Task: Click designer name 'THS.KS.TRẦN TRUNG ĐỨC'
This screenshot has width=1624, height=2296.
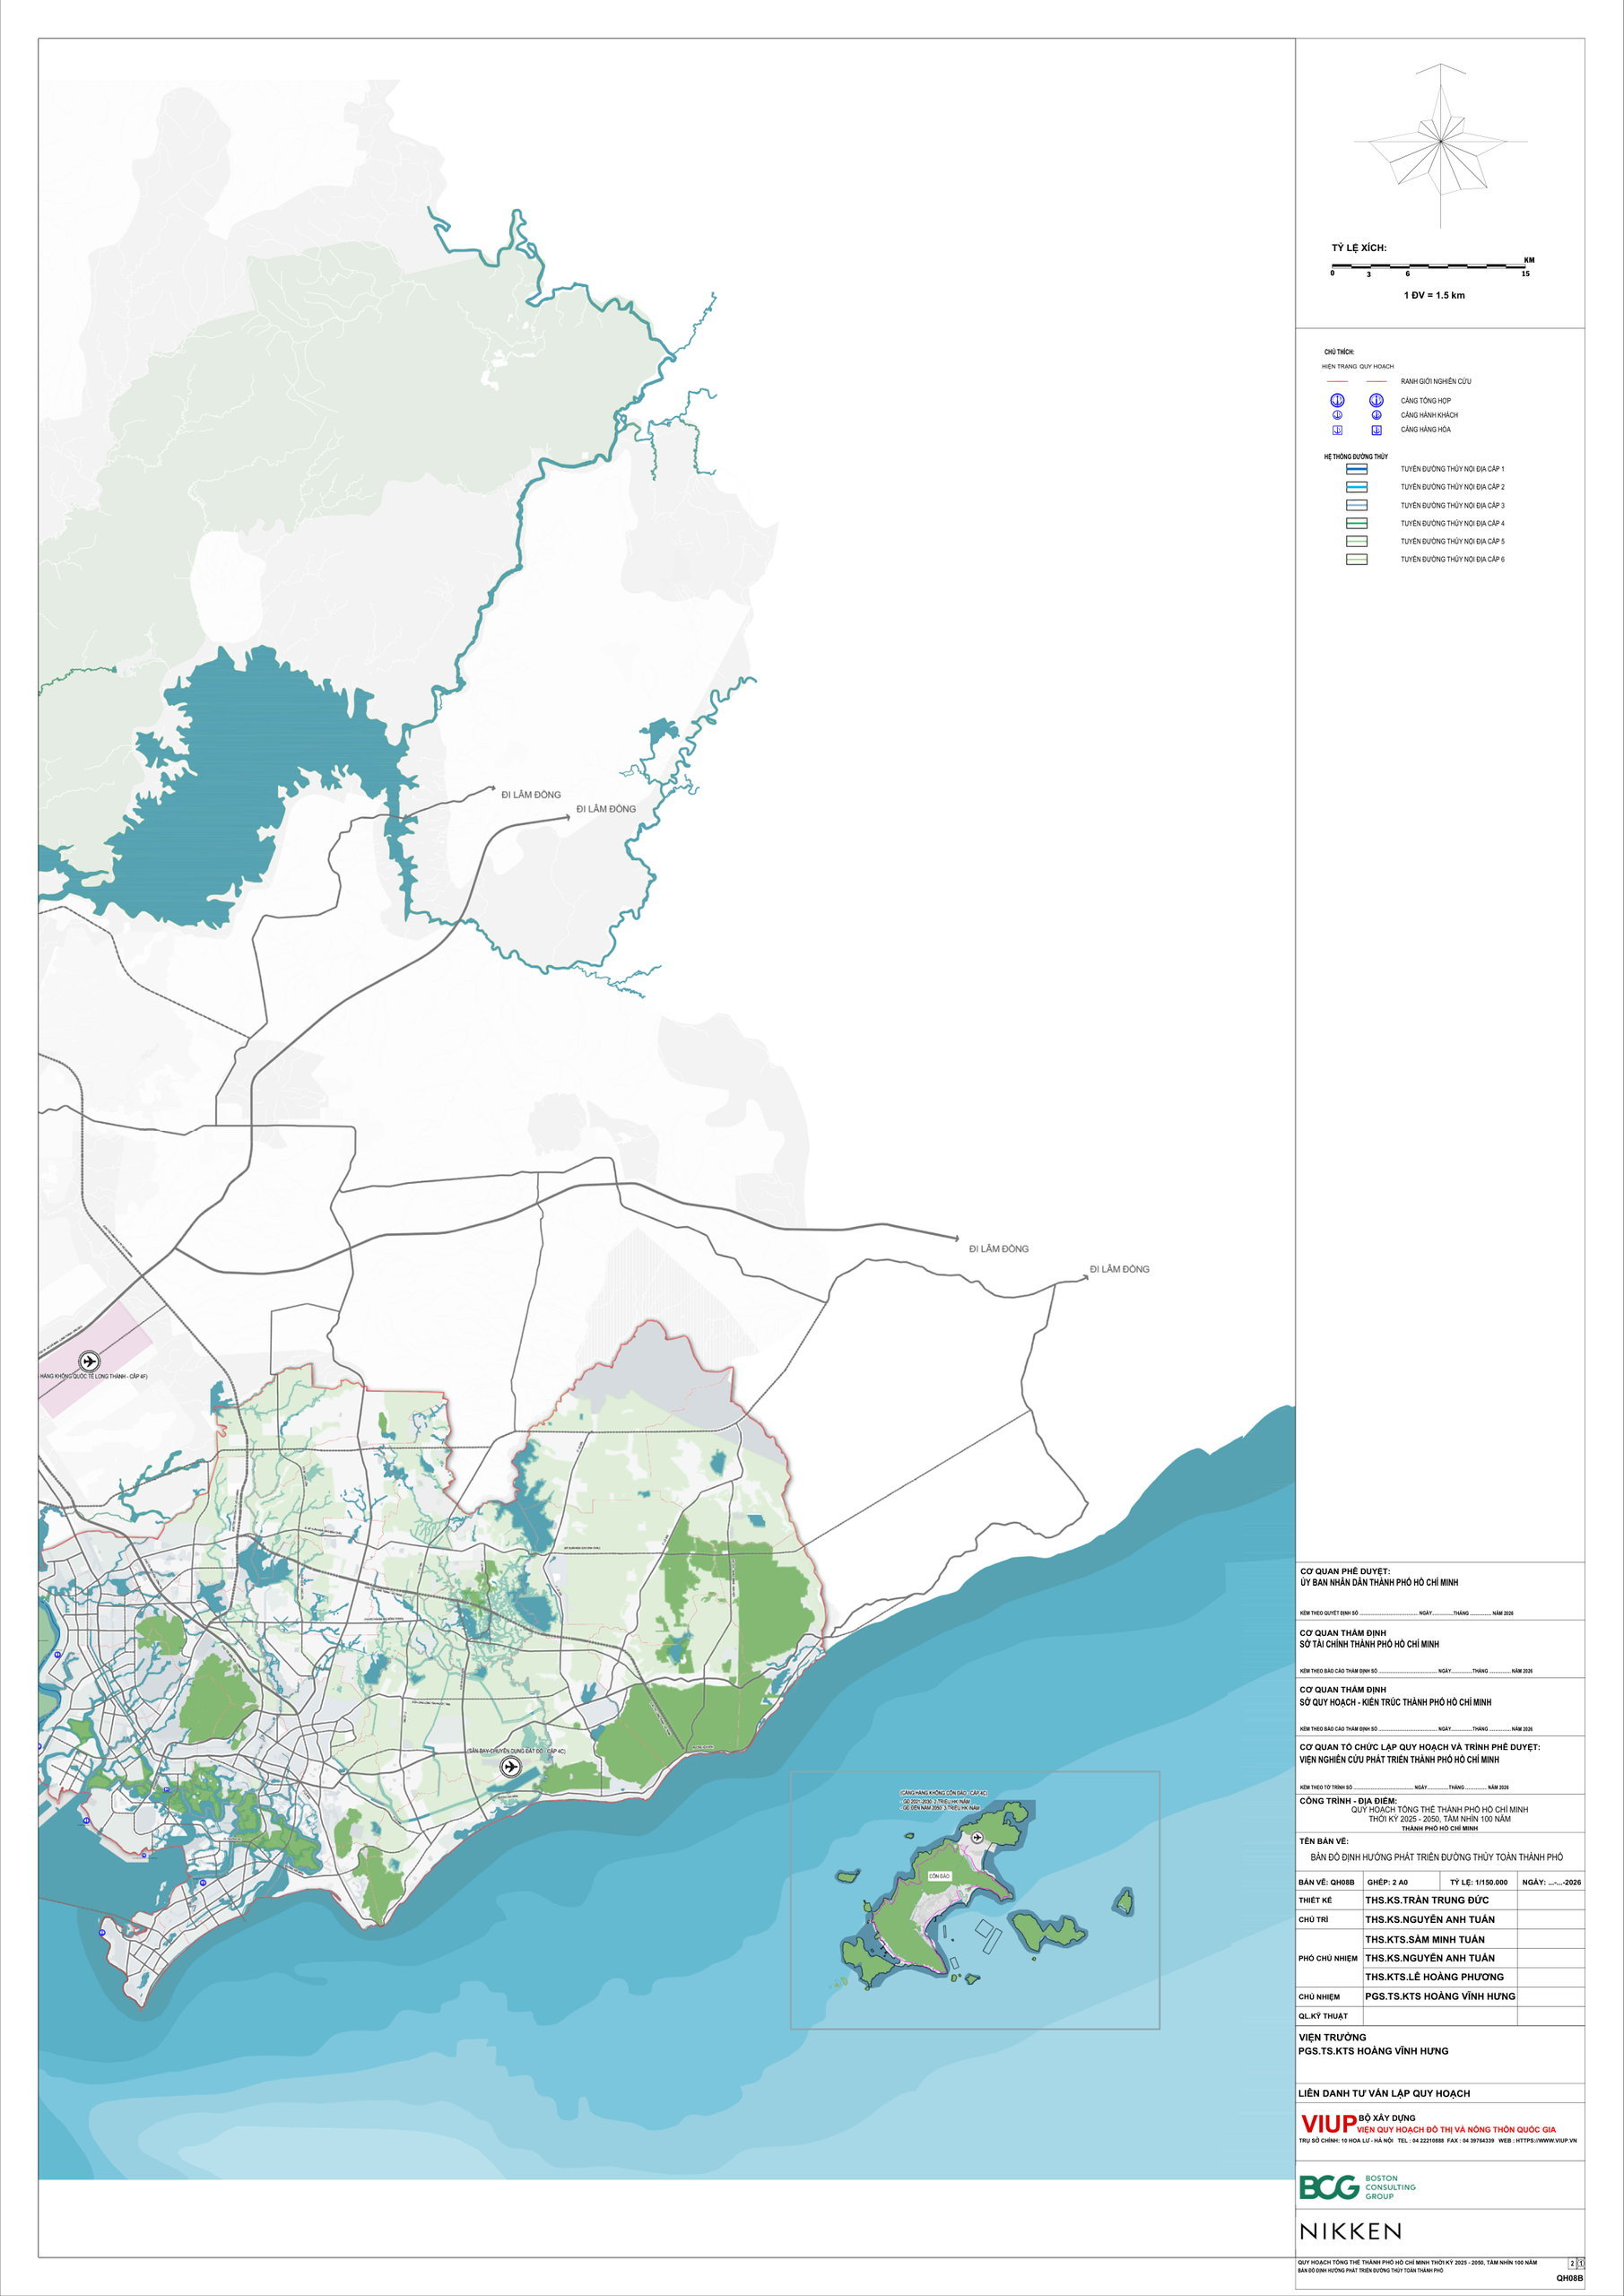Action: pyautogui.click(x=1427, y=1900)
